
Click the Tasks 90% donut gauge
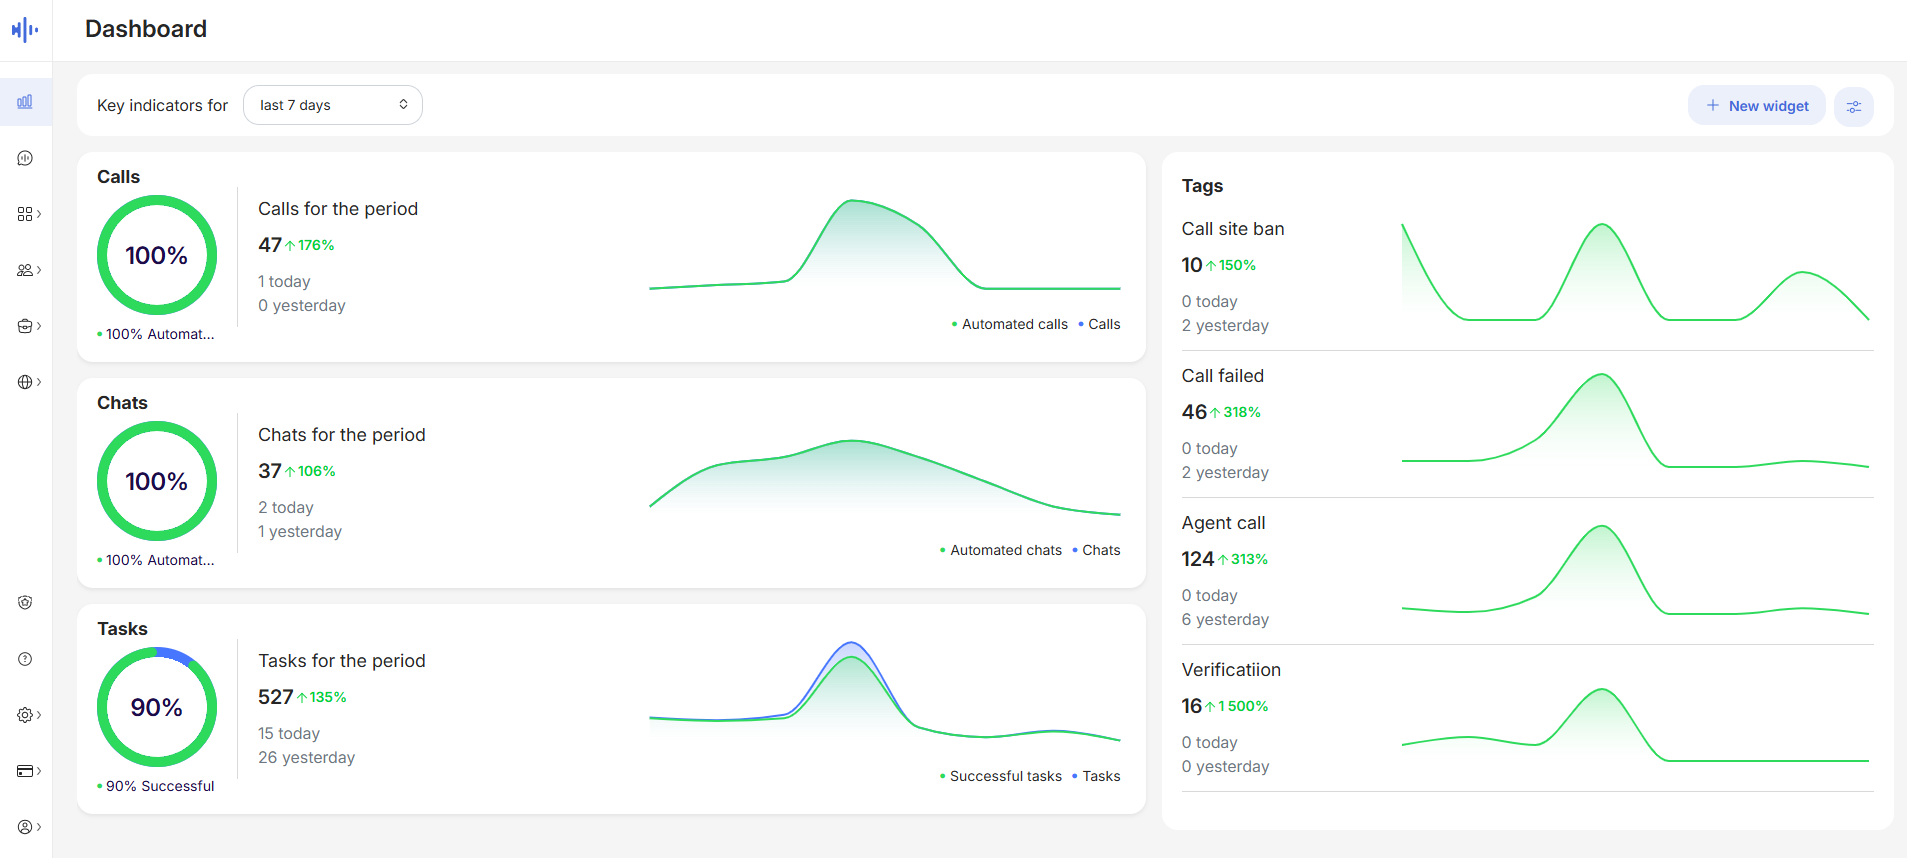click(157, 707)
